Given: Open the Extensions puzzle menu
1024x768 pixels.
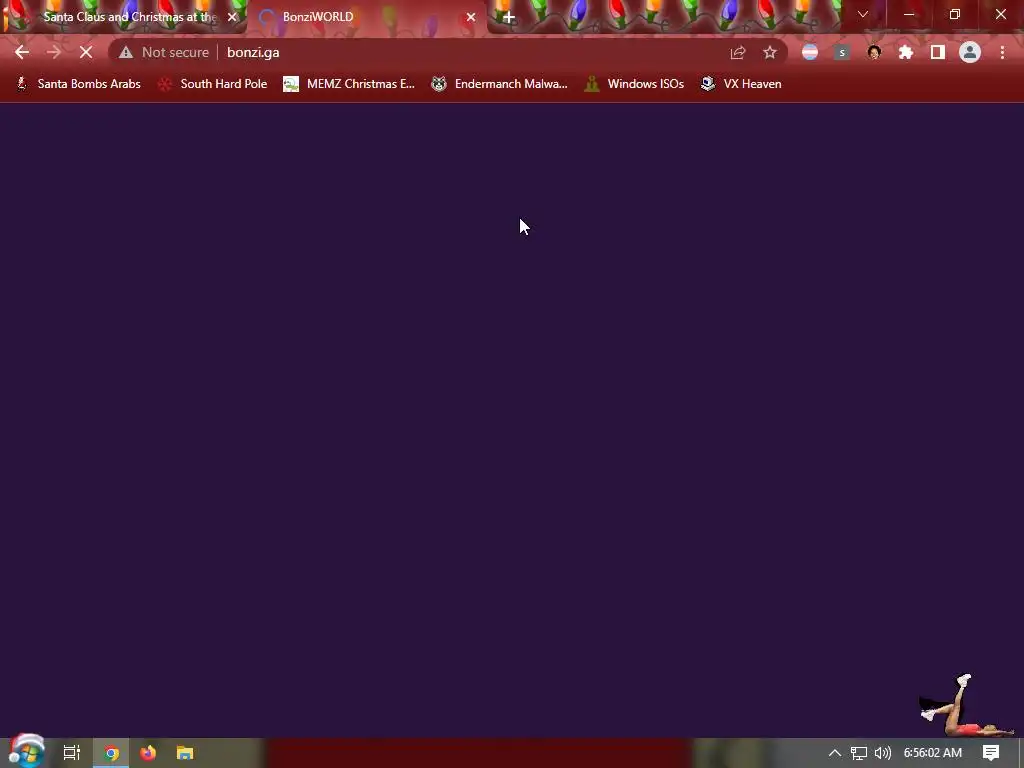Looking at the screenshot, I should pyautogui.click(x=906, y=52).
